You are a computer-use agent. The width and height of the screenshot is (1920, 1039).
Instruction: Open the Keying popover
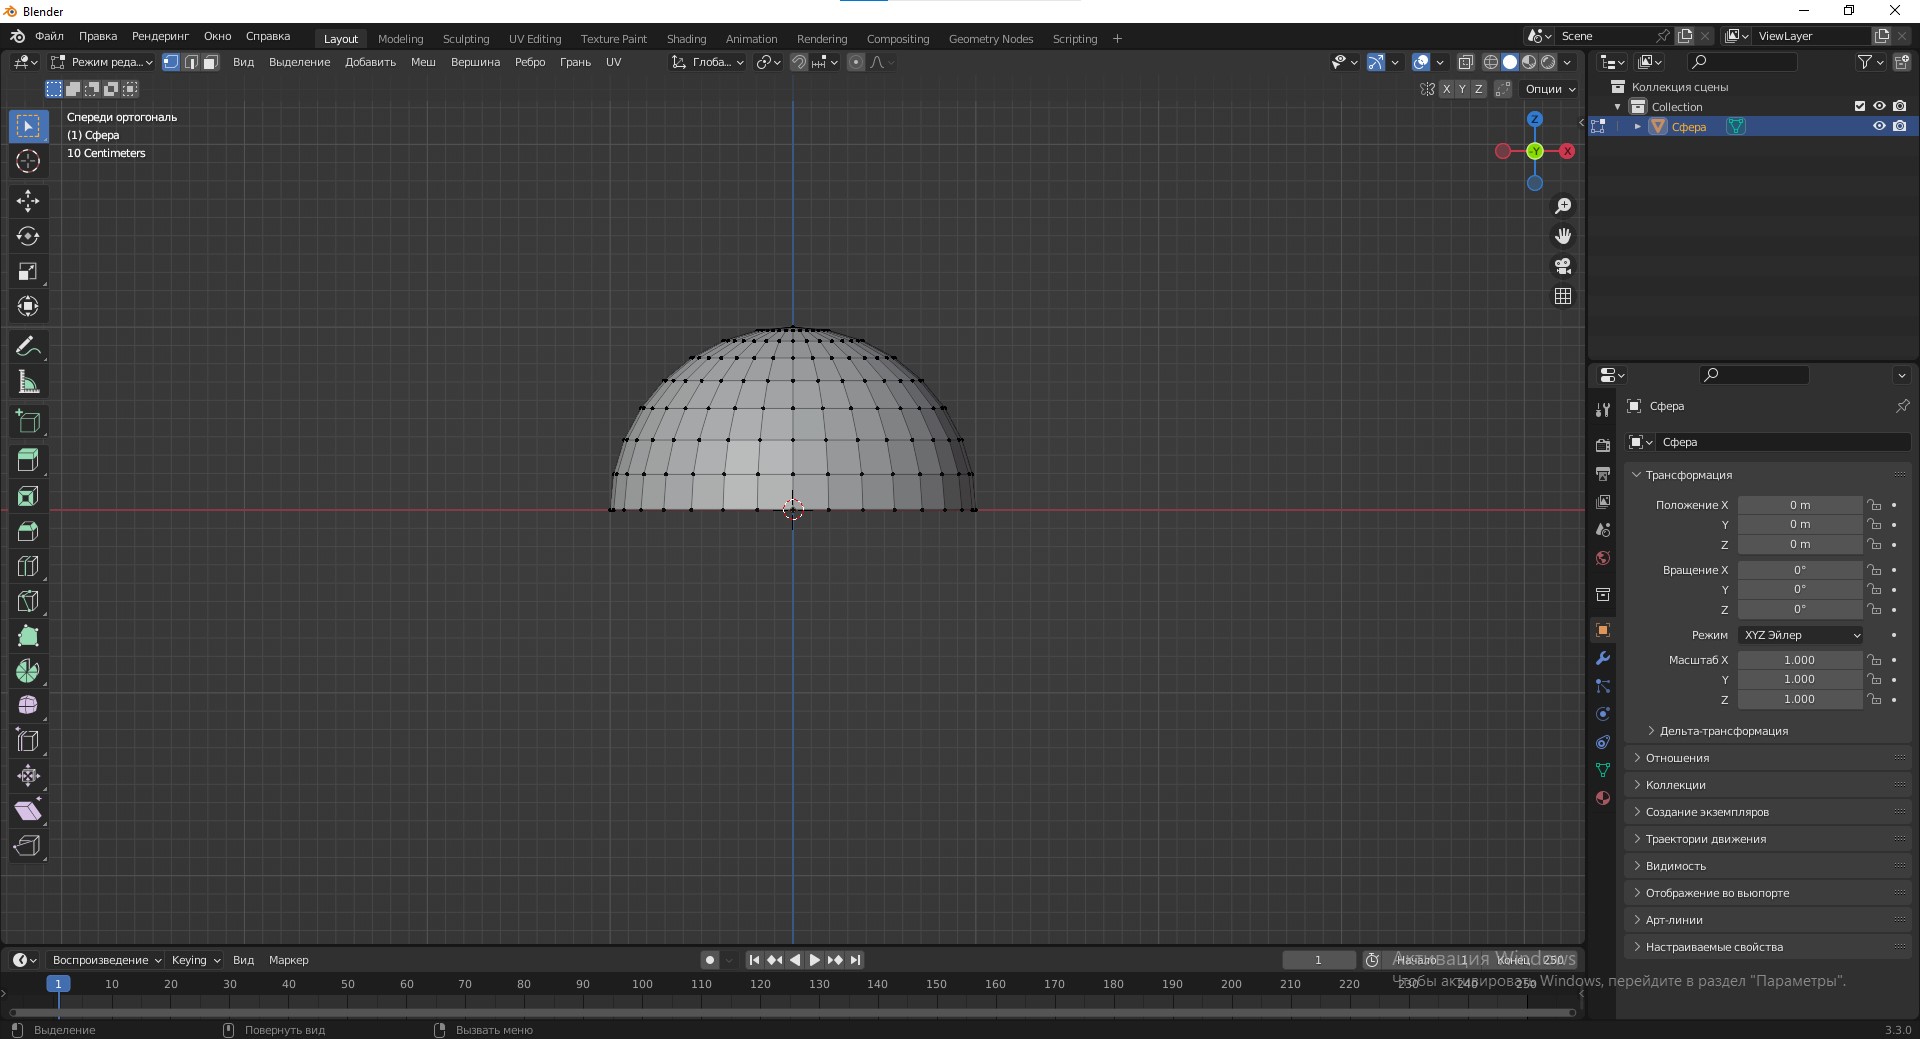195,960
